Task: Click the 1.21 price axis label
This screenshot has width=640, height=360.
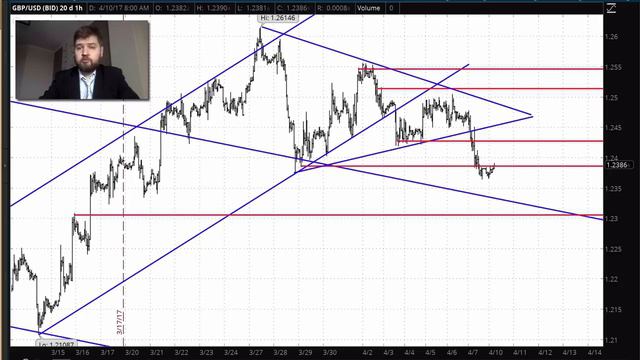Action: point(612,340)
